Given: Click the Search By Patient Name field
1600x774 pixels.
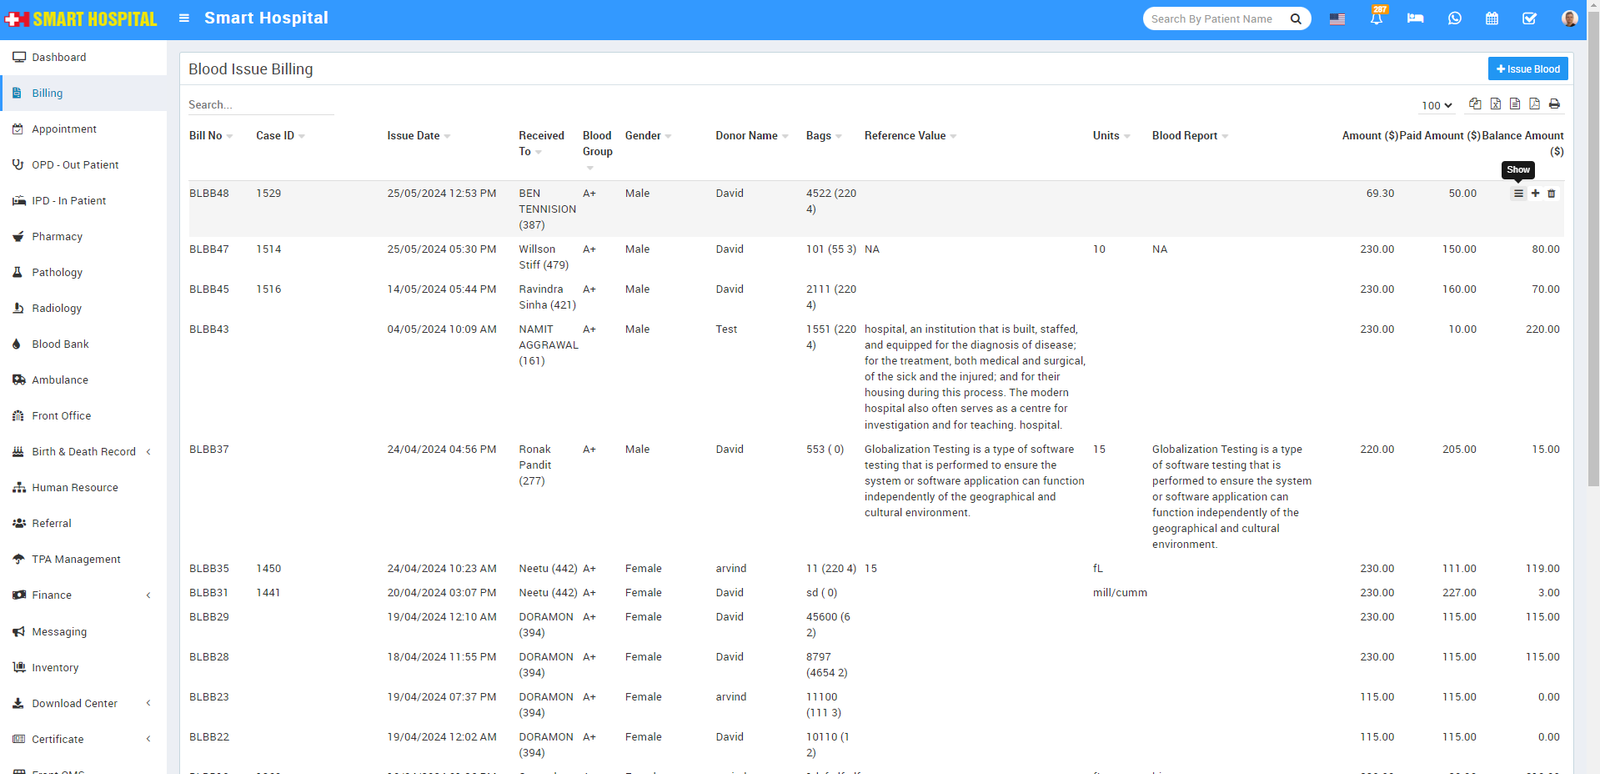Looking at the screenshot, I should 1214,19.
